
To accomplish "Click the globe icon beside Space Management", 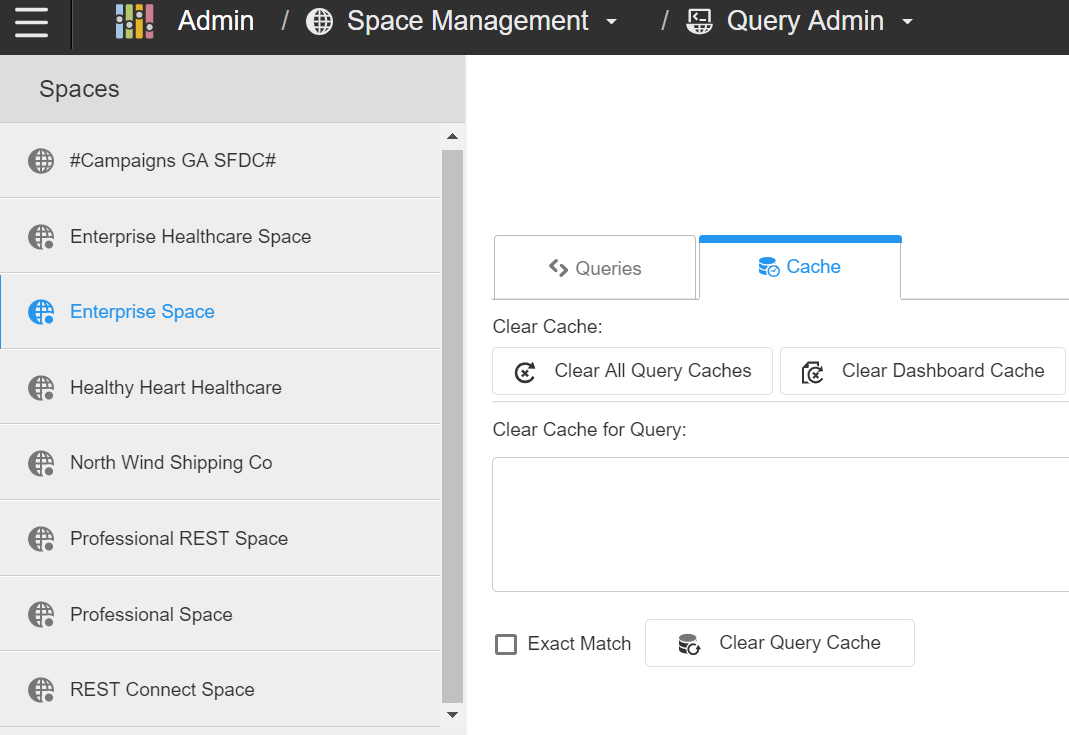I will click(319, 21).
